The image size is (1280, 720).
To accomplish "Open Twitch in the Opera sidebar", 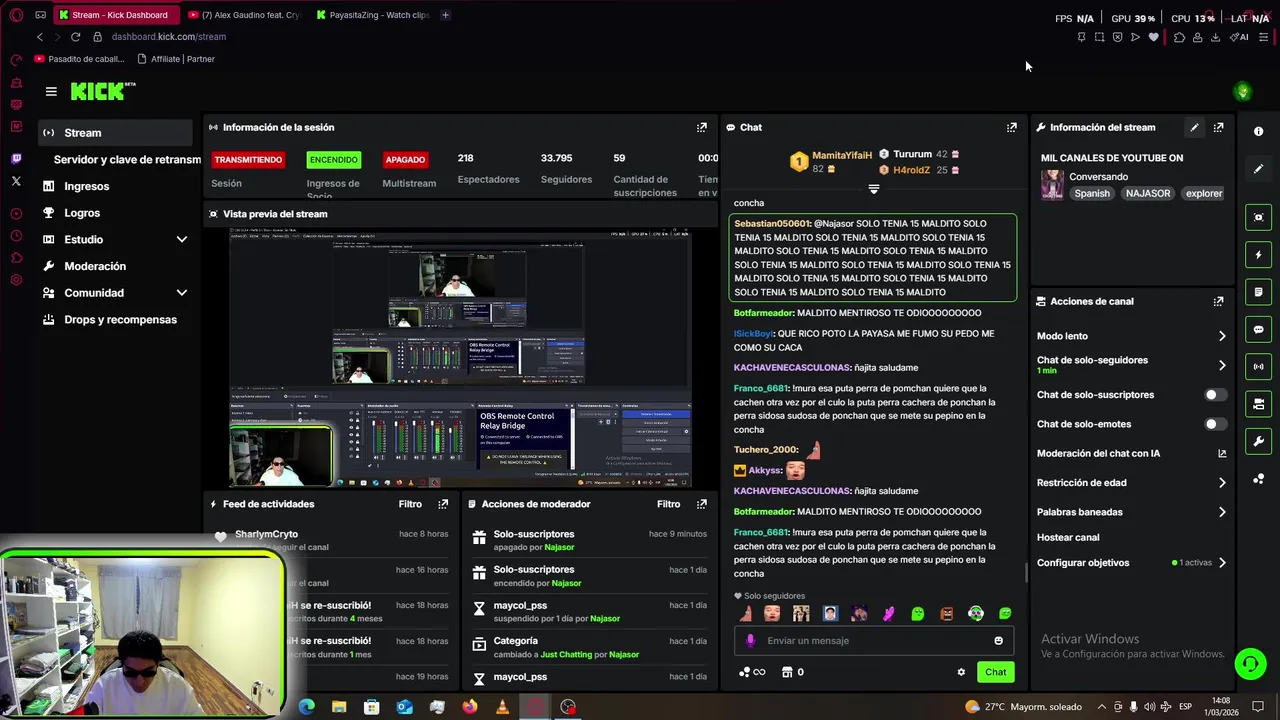I will pos(16,159).
